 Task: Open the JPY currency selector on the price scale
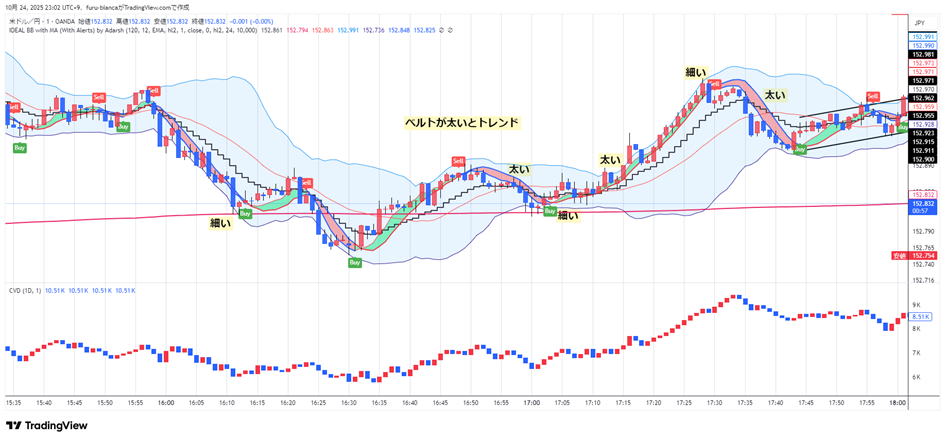click(918, 21)
